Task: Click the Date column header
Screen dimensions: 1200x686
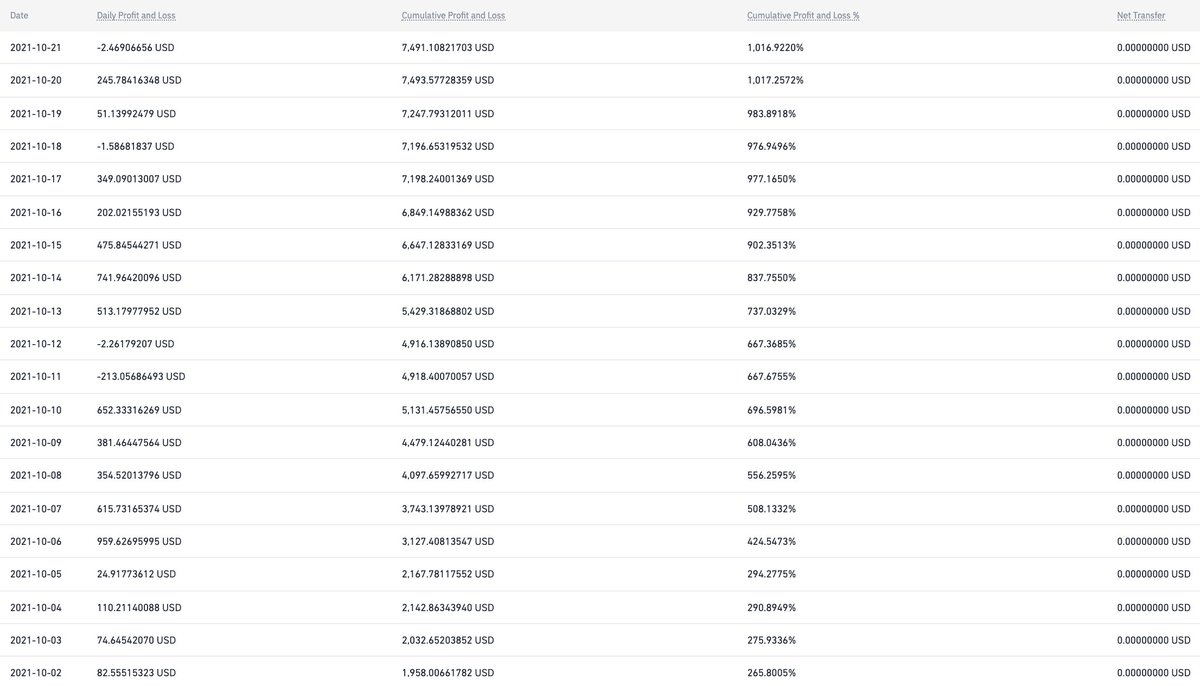Action: coord(19,16)
